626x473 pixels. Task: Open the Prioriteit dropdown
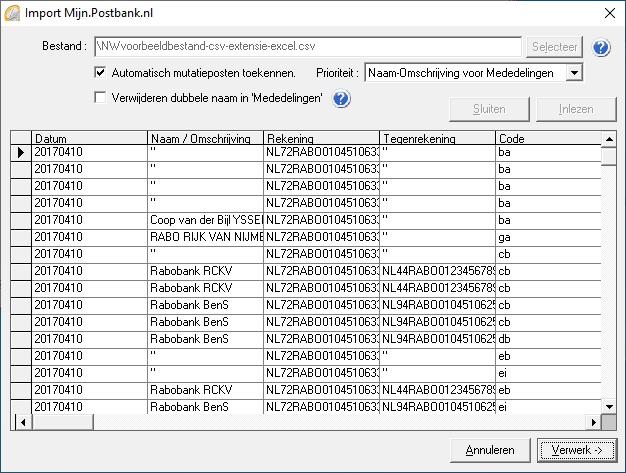[573, 72]
